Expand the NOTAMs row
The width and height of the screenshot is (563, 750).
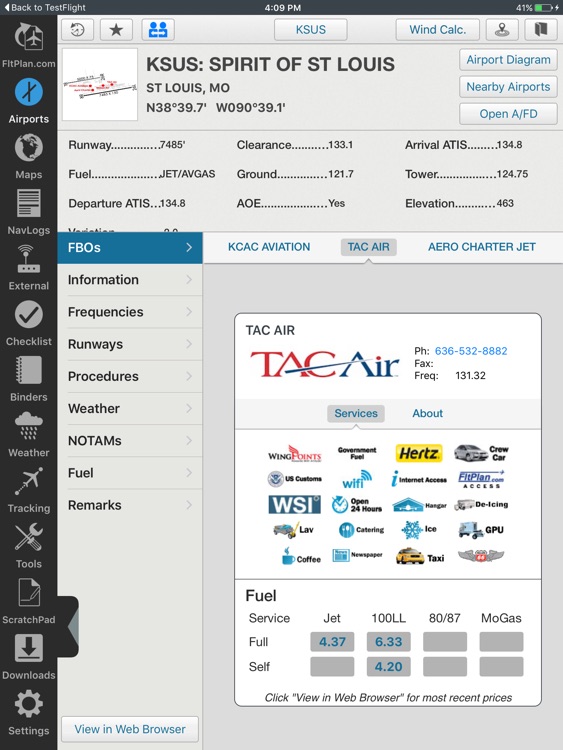130,441
